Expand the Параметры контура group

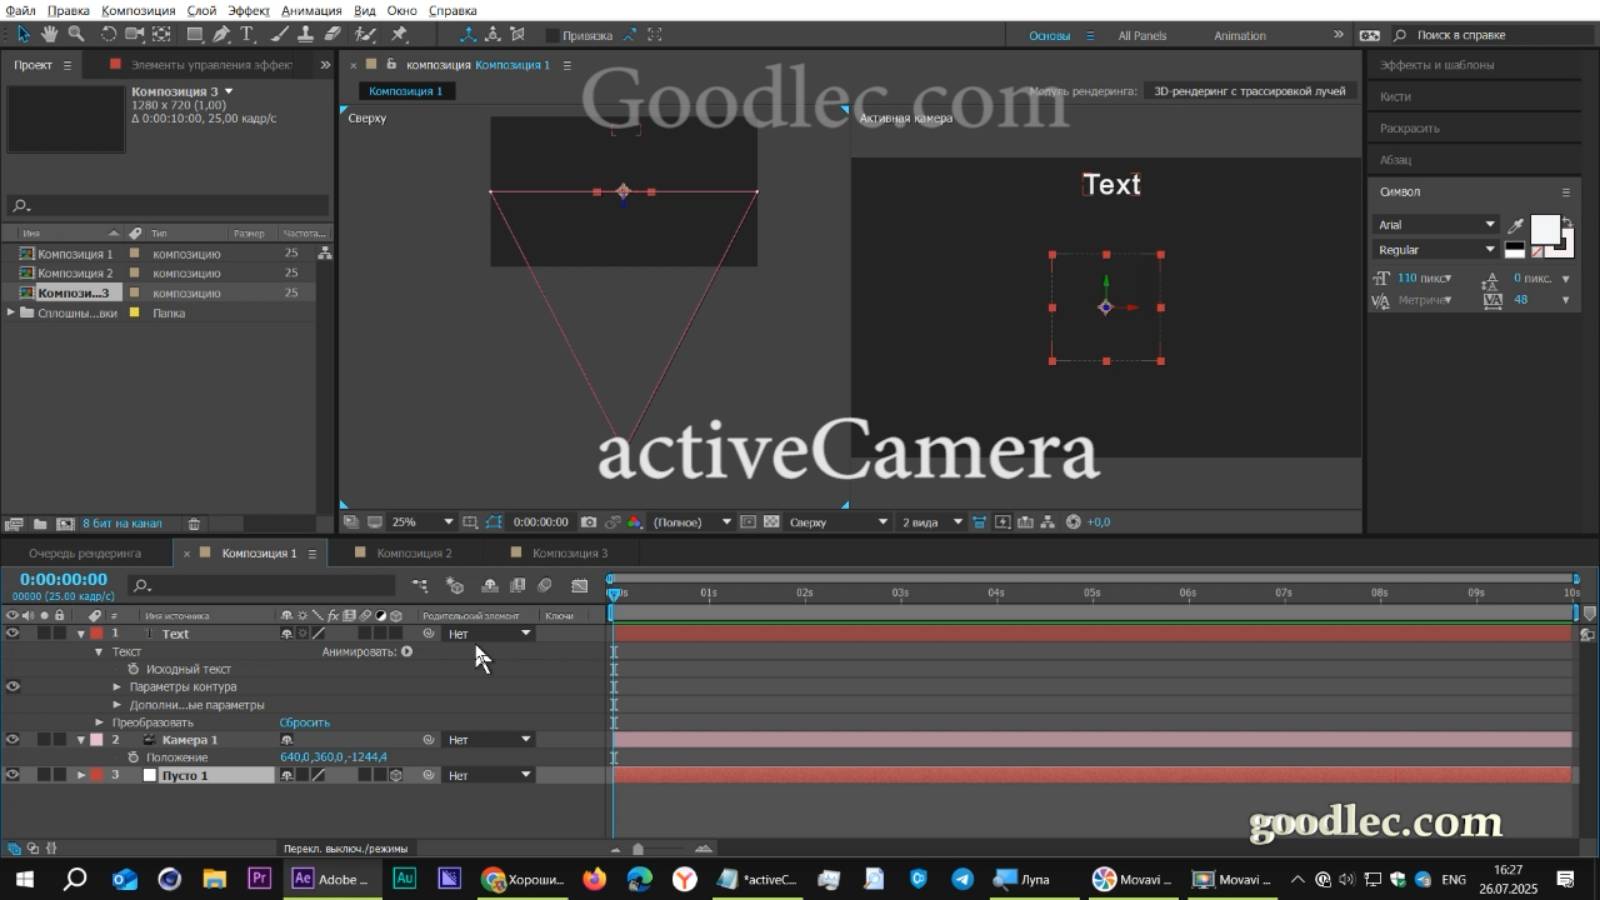[x=117, y=686]
